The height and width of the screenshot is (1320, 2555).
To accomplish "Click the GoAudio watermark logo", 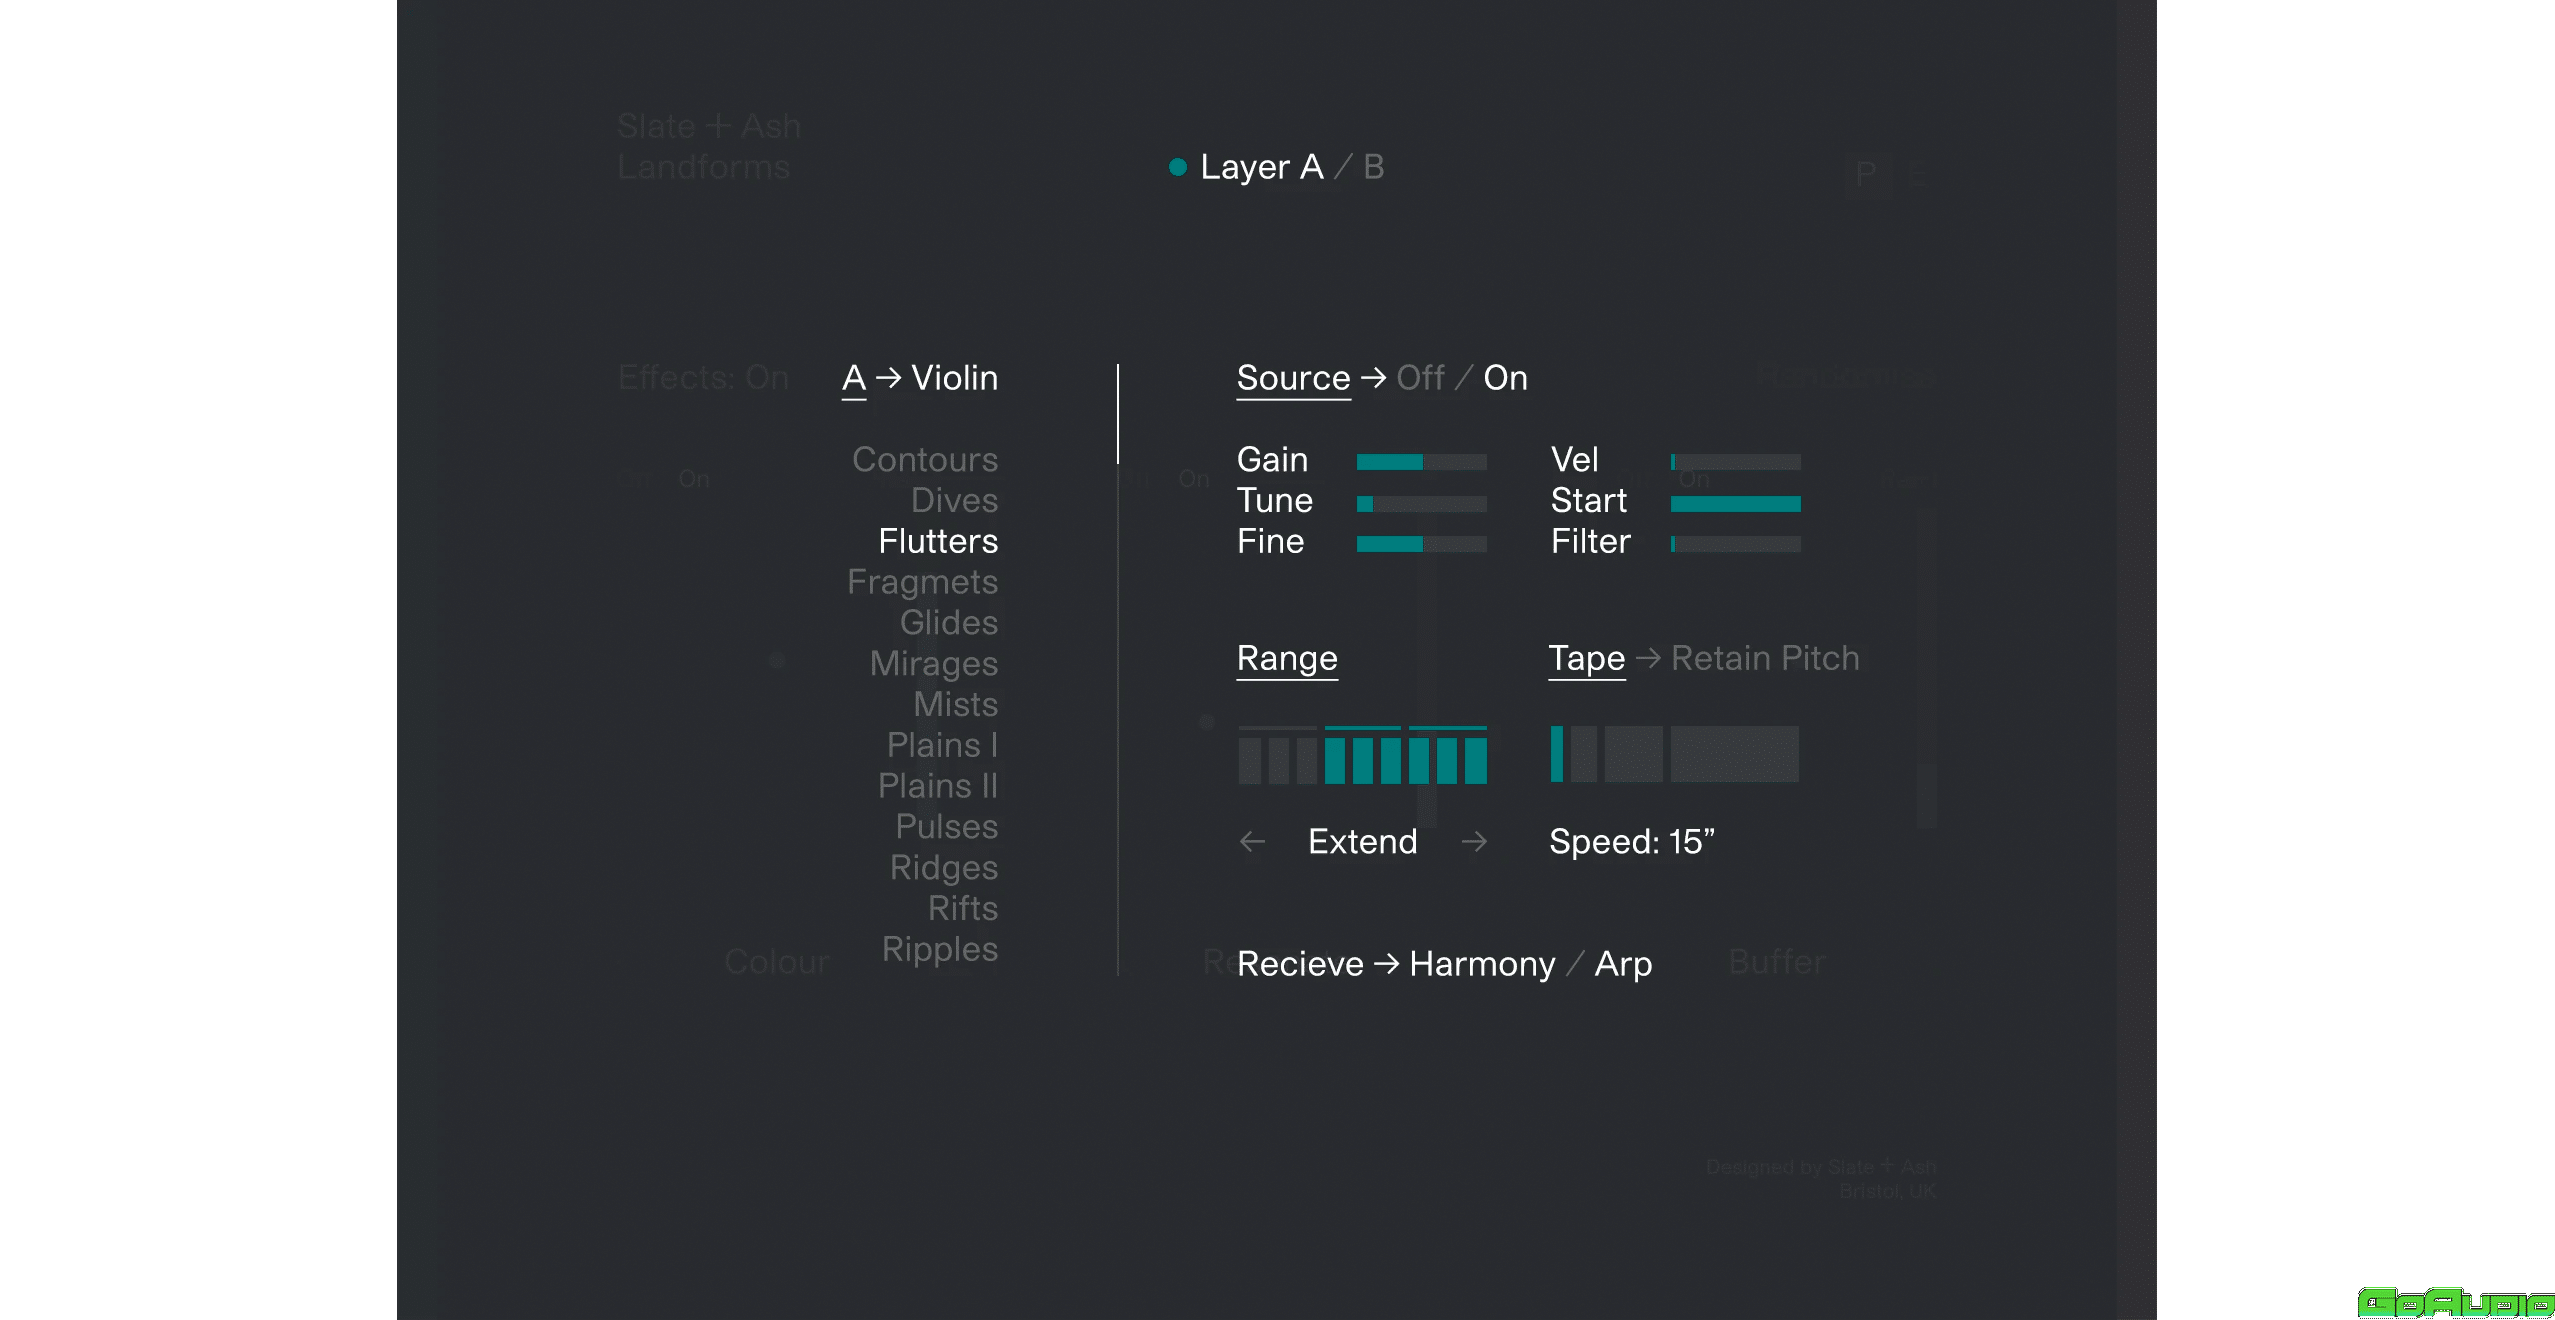I will (2455, 1302).
